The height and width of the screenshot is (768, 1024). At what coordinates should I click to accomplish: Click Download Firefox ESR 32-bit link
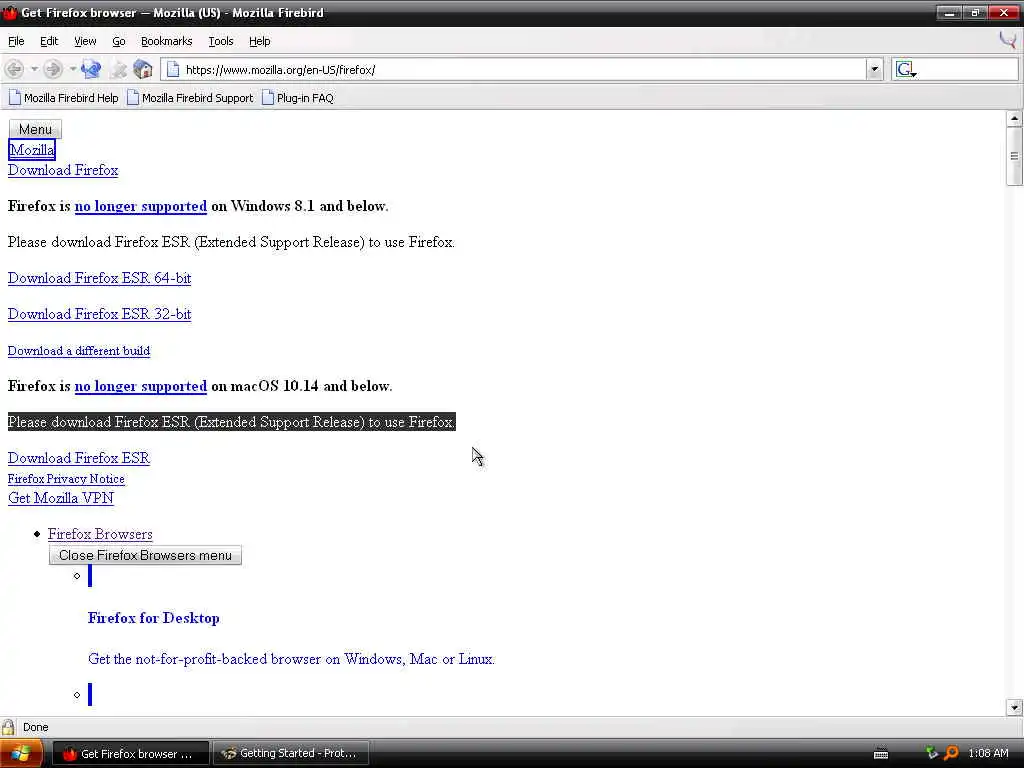pyautogui.click(x=99, y=314)
